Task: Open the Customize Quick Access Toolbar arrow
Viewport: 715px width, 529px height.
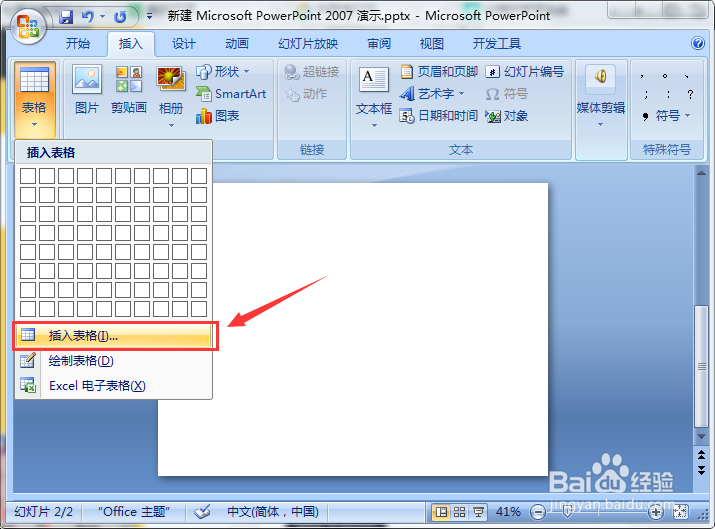Action: click(149, 16)
